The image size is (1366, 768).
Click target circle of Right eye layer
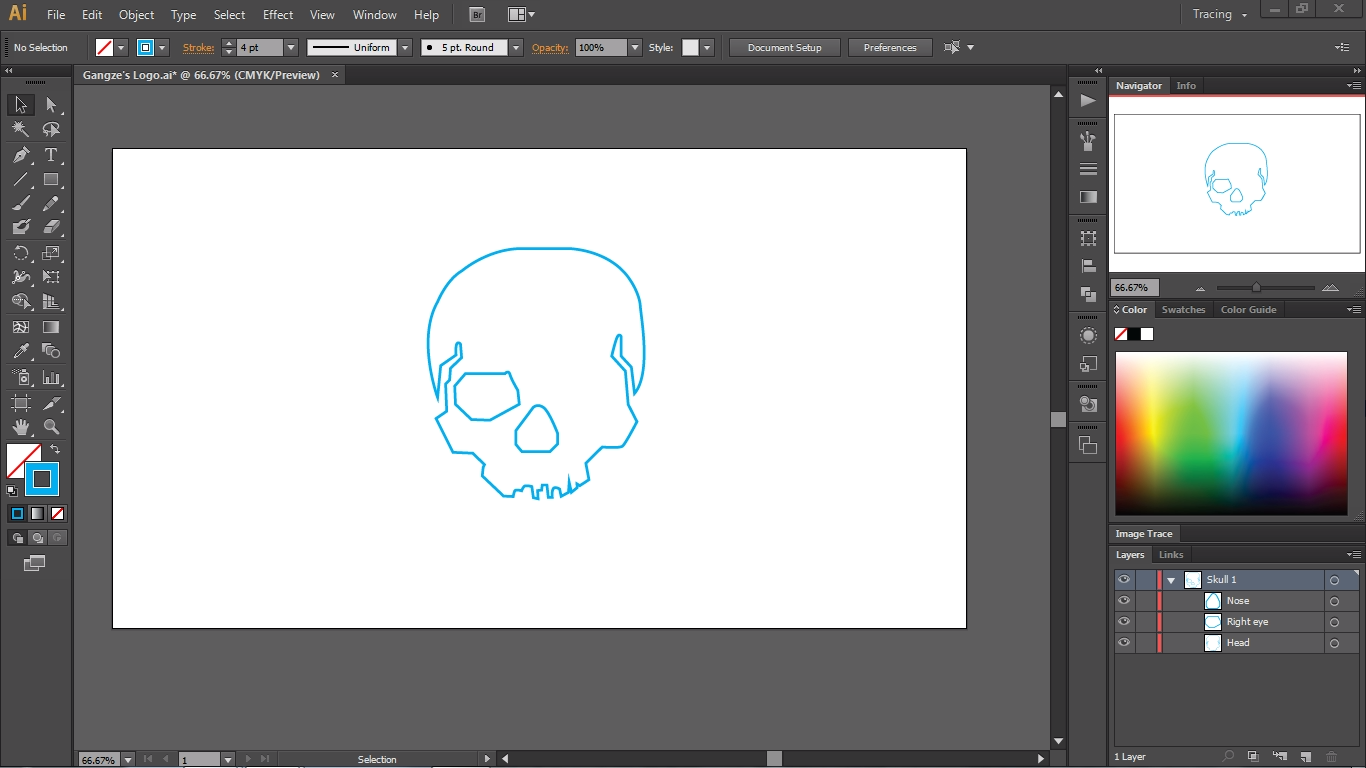[1334, 622]
